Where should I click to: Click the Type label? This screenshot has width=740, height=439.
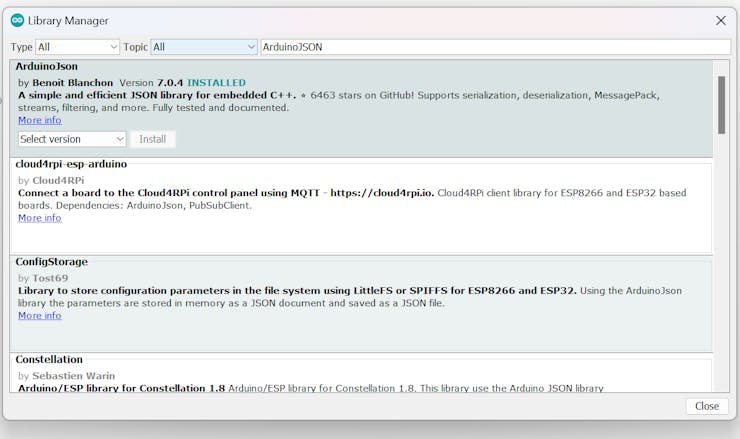point(21,47)
